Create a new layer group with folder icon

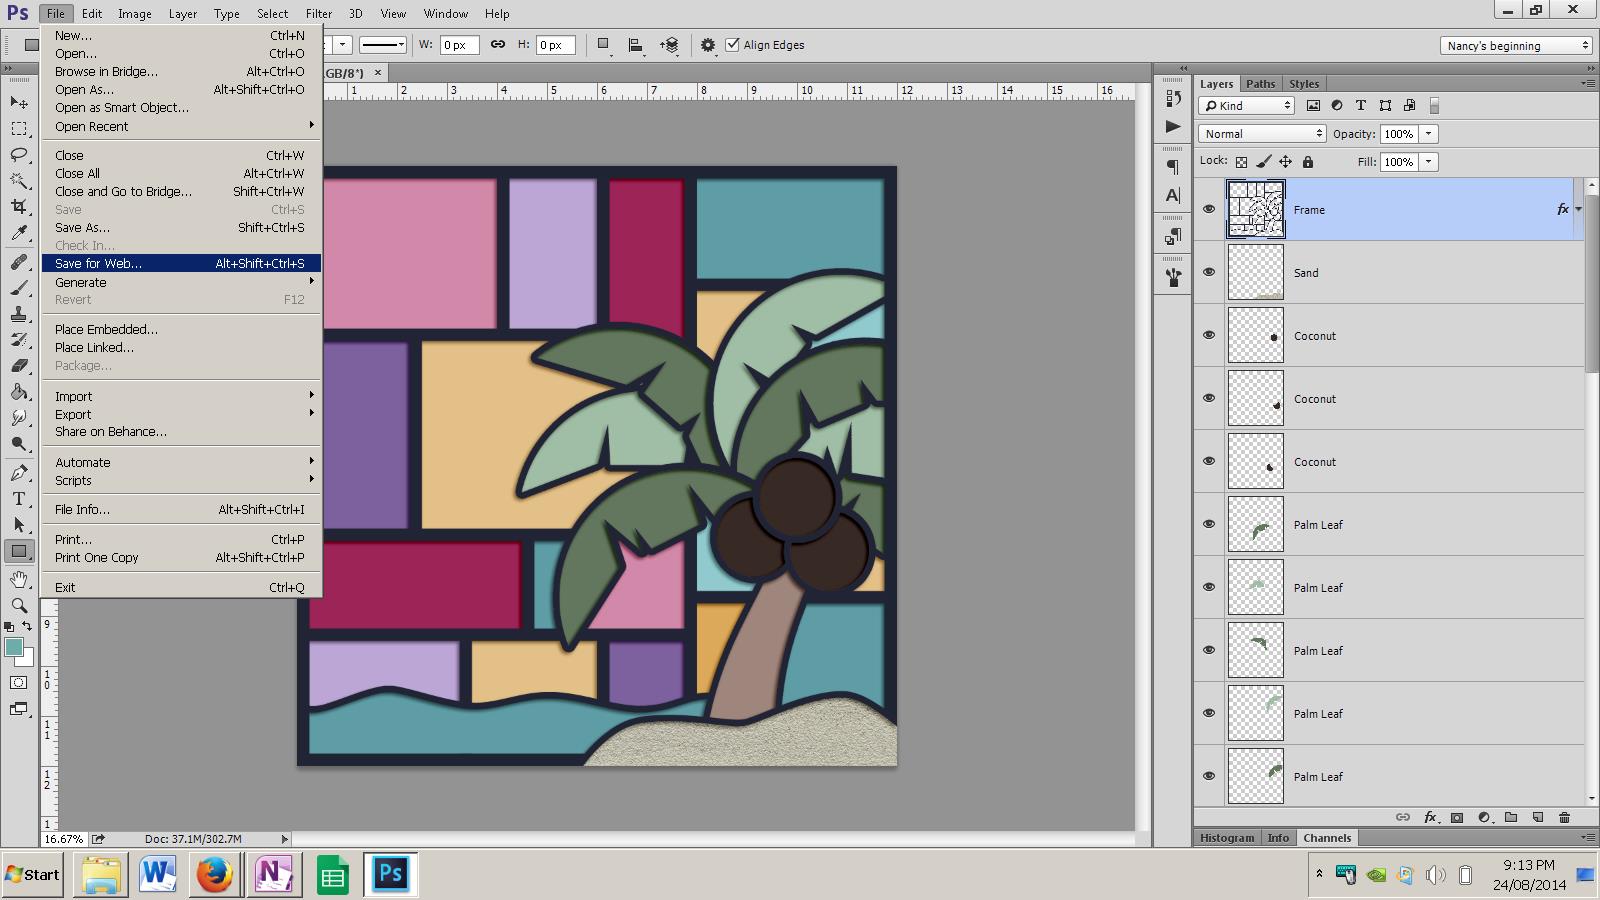click(x=1511, y=817)
